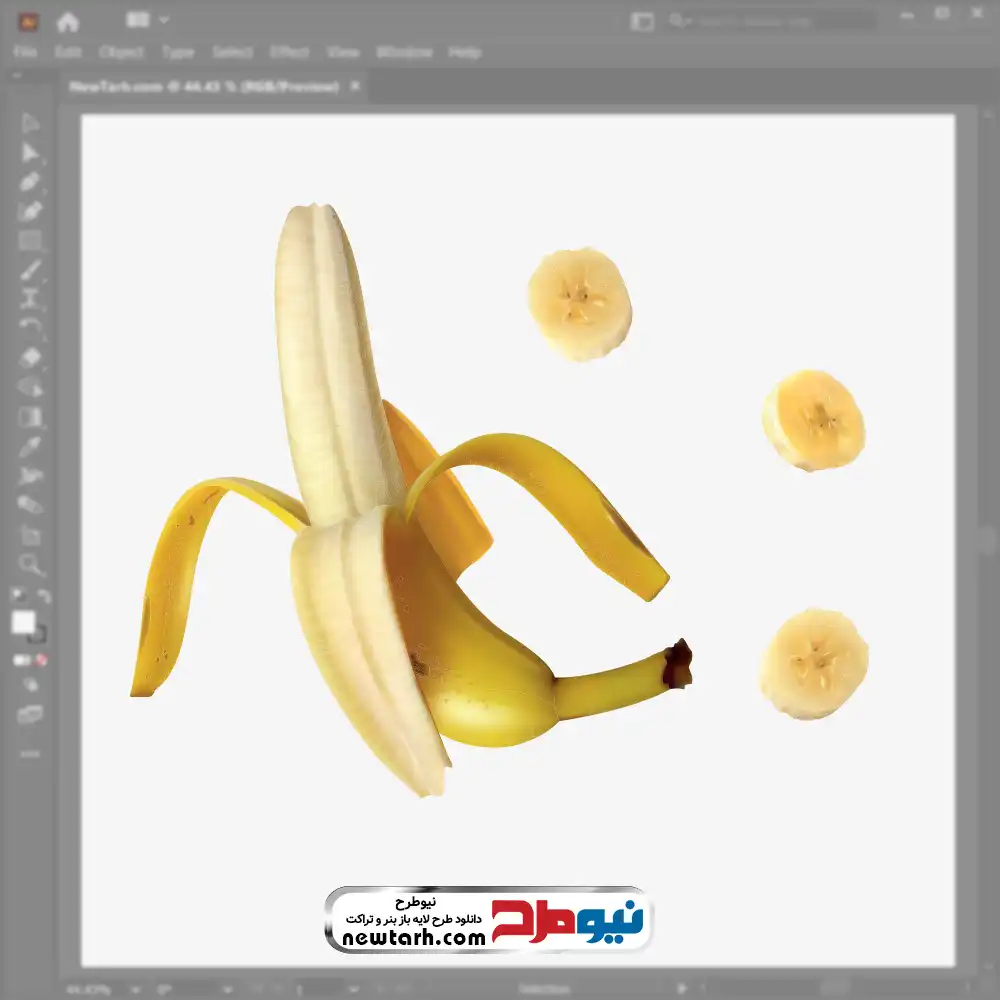Image resolution: width=1000 pixels, height=1000 pixels.
Task: Select the Gradient tool
Action: point(30,417)
